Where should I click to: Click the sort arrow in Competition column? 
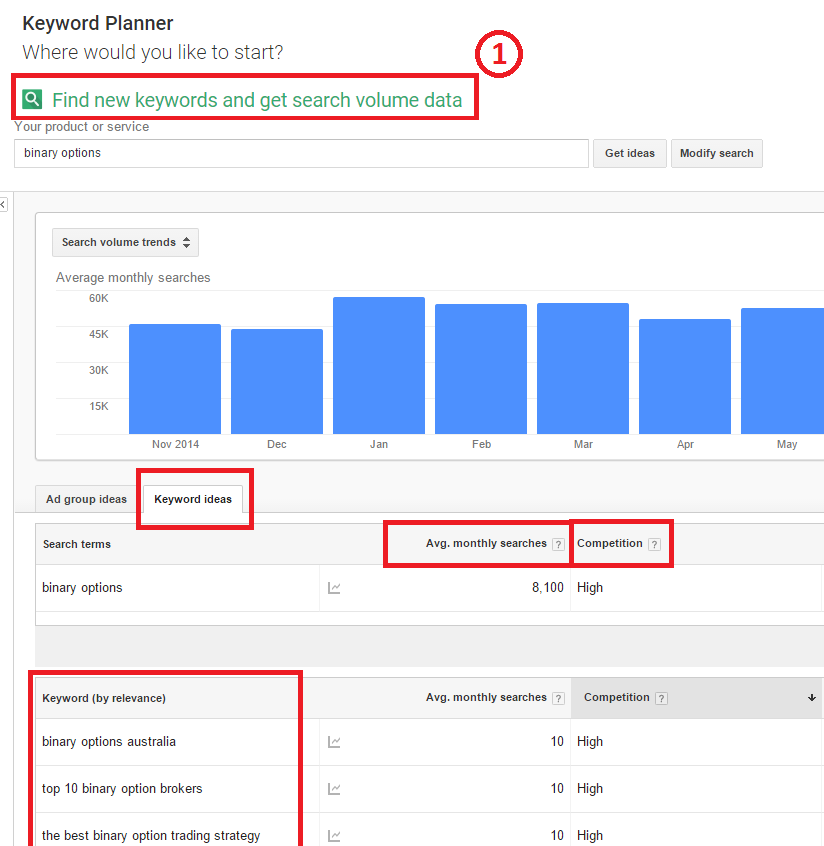(x=812, y=698)
